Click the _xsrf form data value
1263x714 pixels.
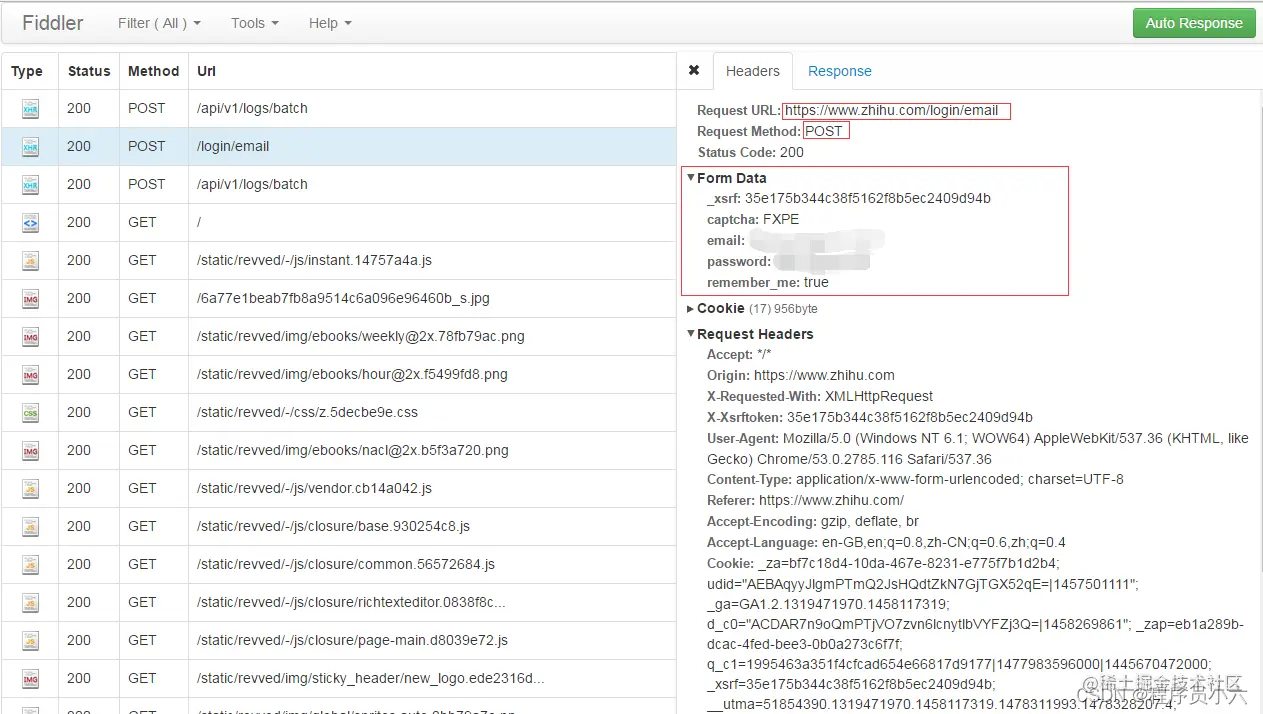pyautogui.click(x=867, y=198)
